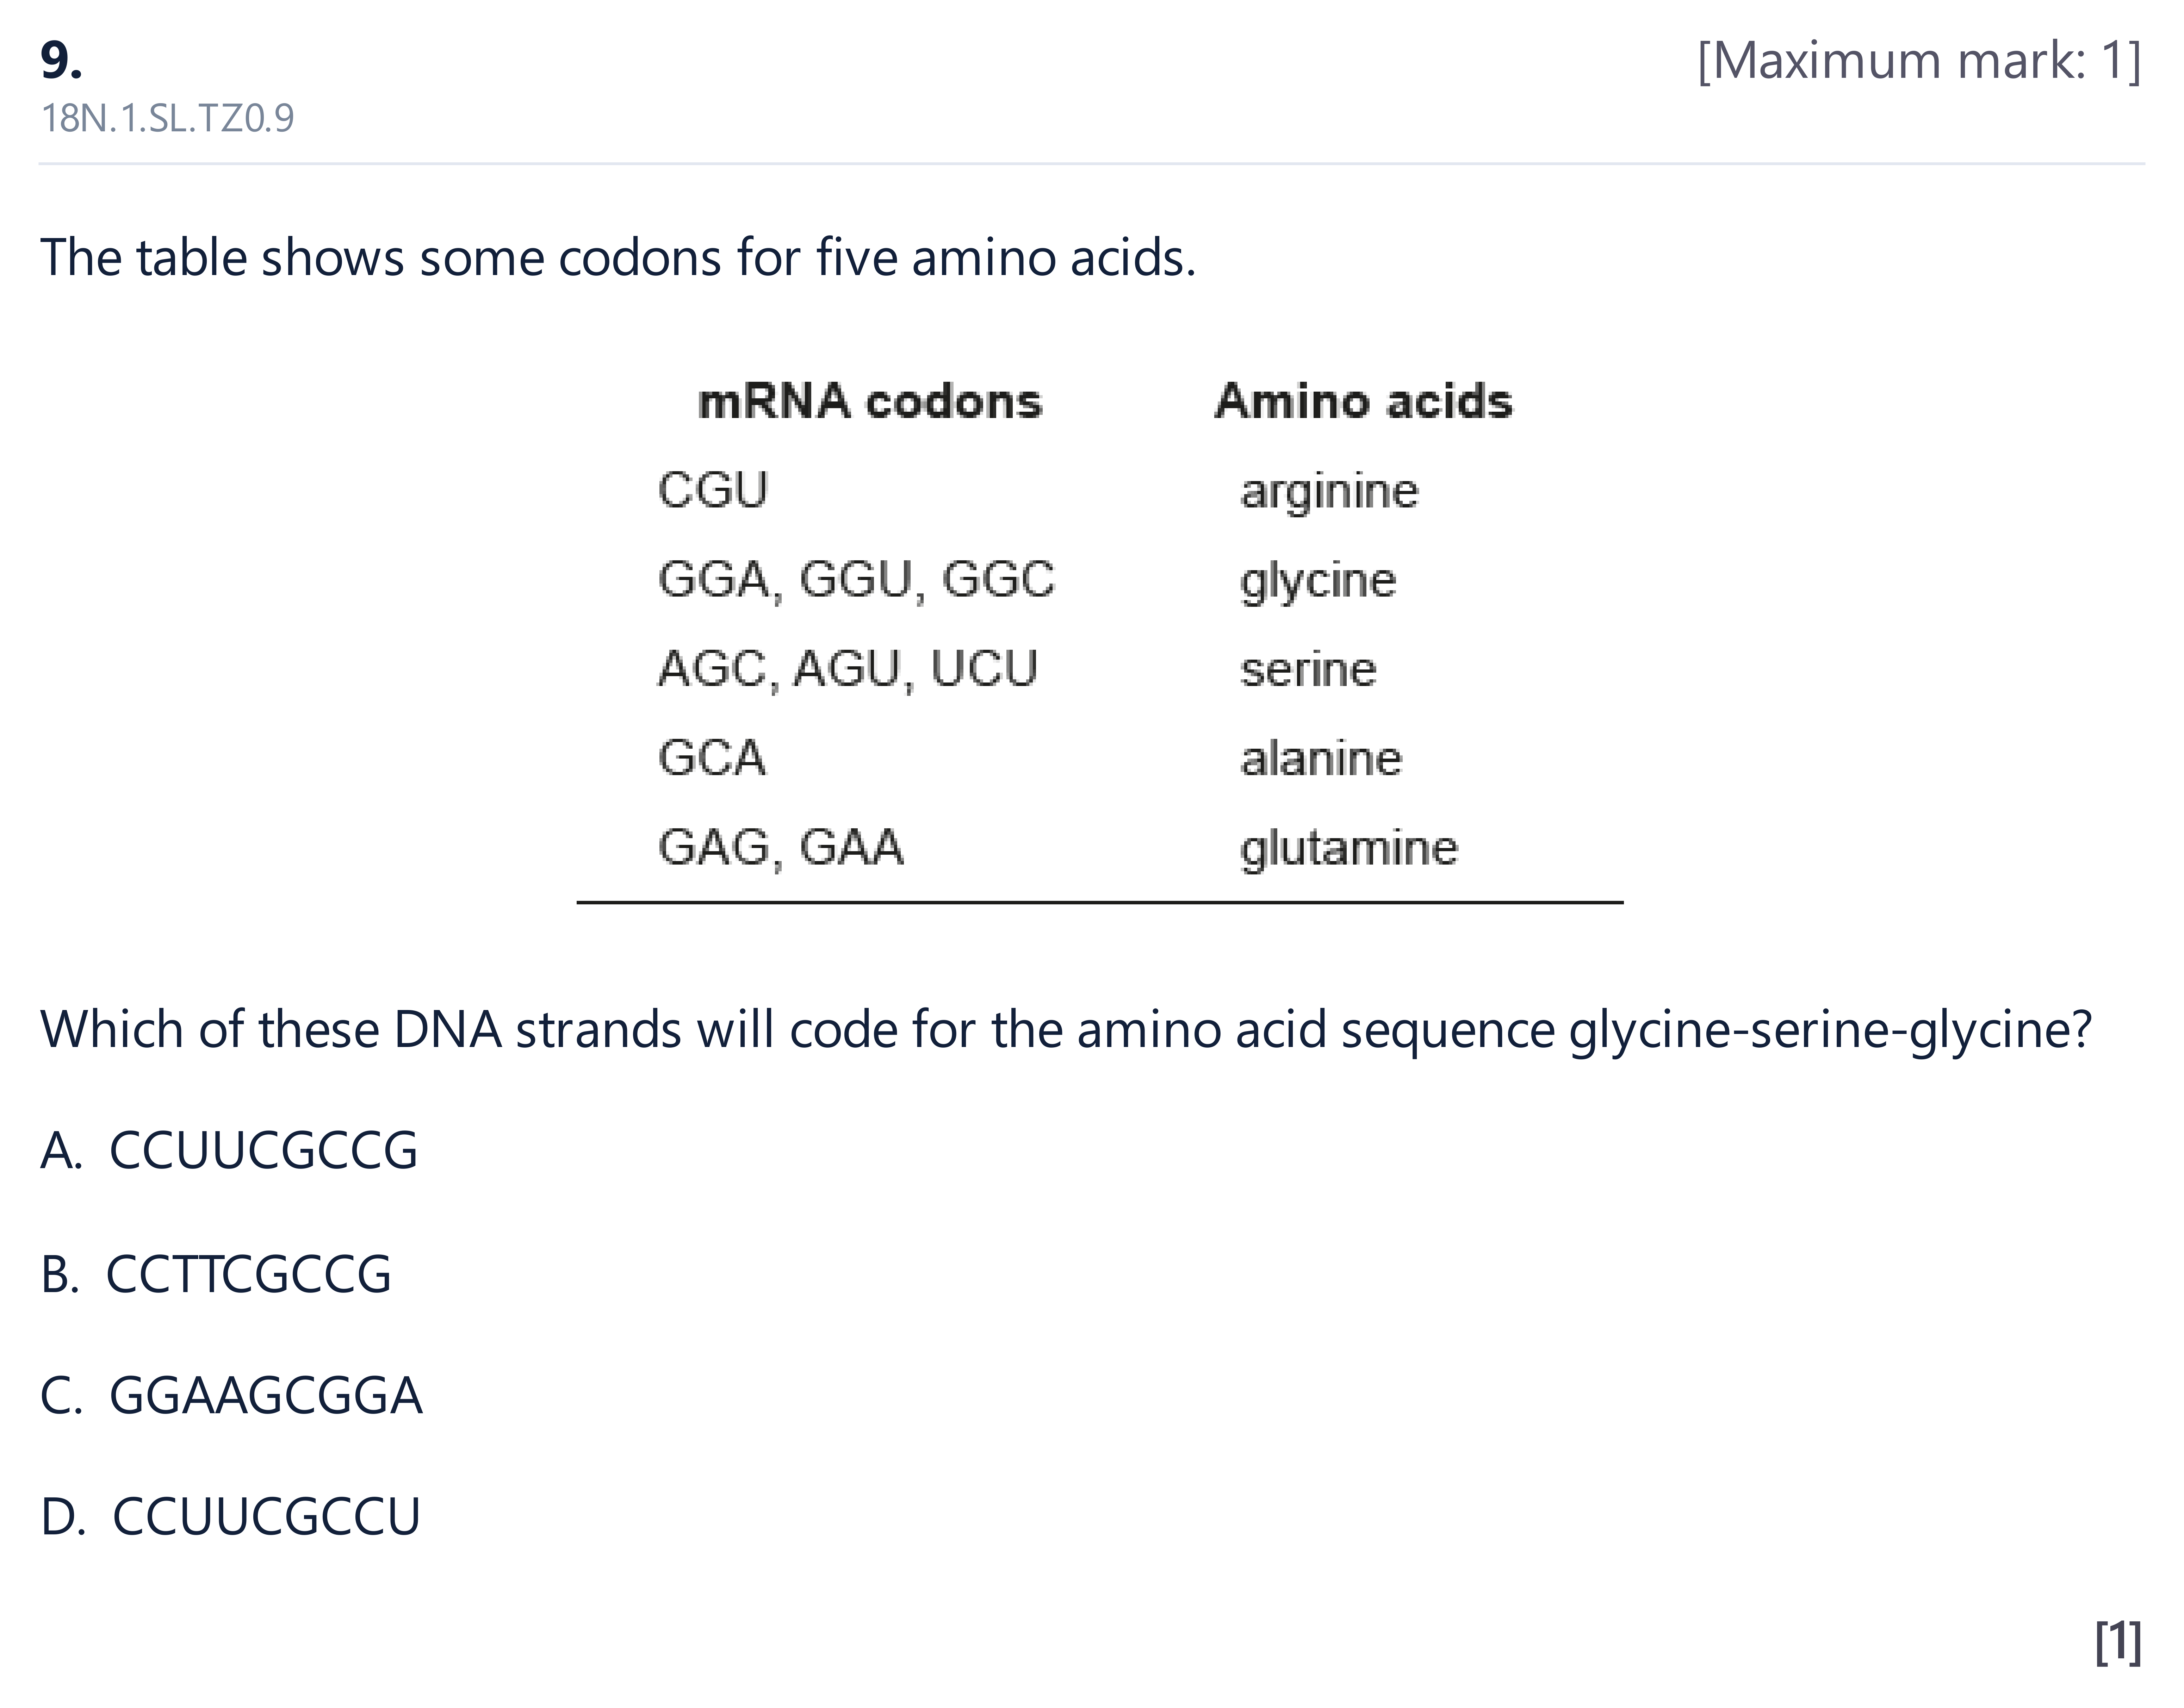Click the GGA, GGU, GGC codon row
The width and height of the screenshot is (2184, 1708).
pos(856,580)
